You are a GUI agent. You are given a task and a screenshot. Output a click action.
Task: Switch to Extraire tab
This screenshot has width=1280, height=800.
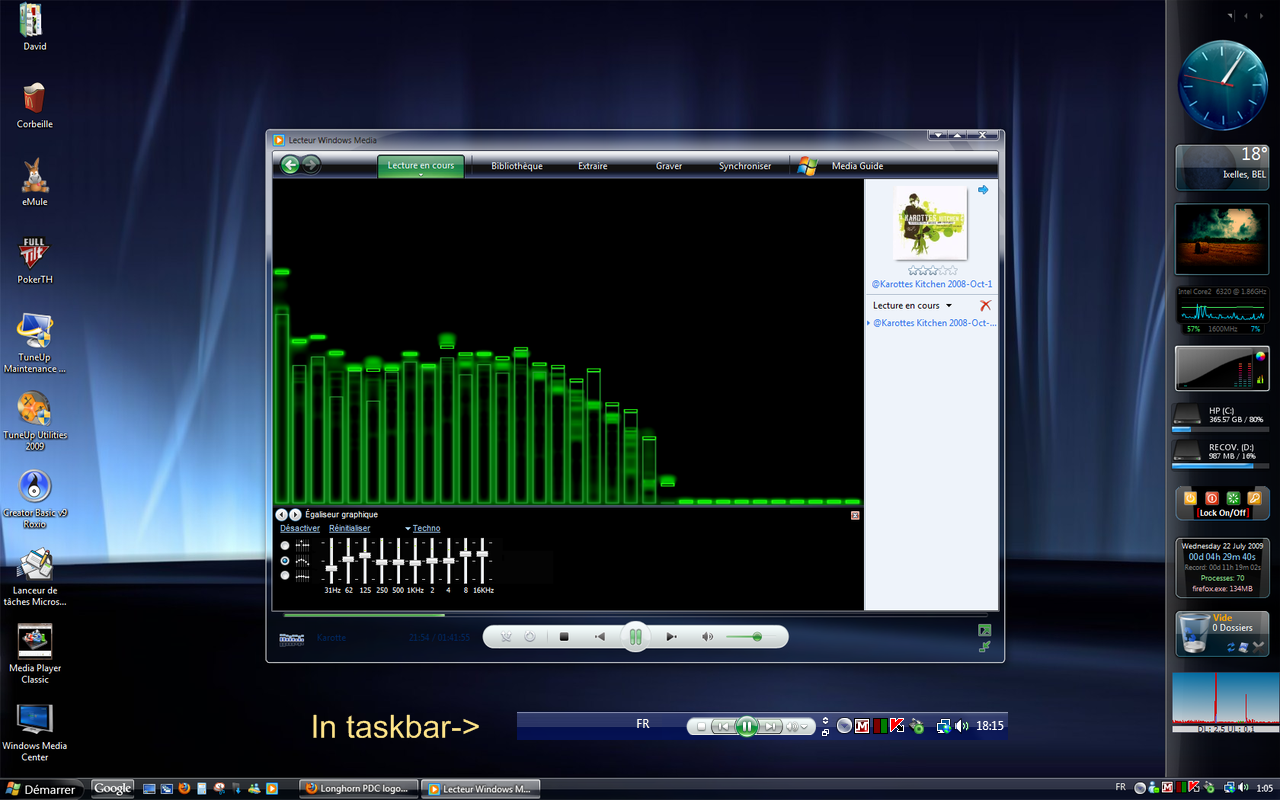click(592, 166)
